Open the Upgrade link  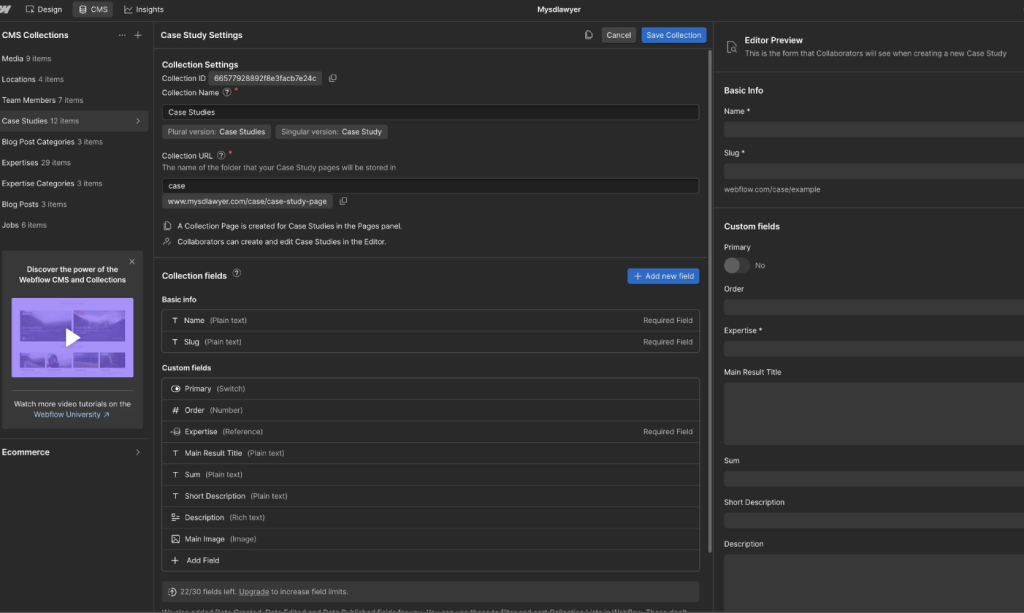(x=253, y=592)
